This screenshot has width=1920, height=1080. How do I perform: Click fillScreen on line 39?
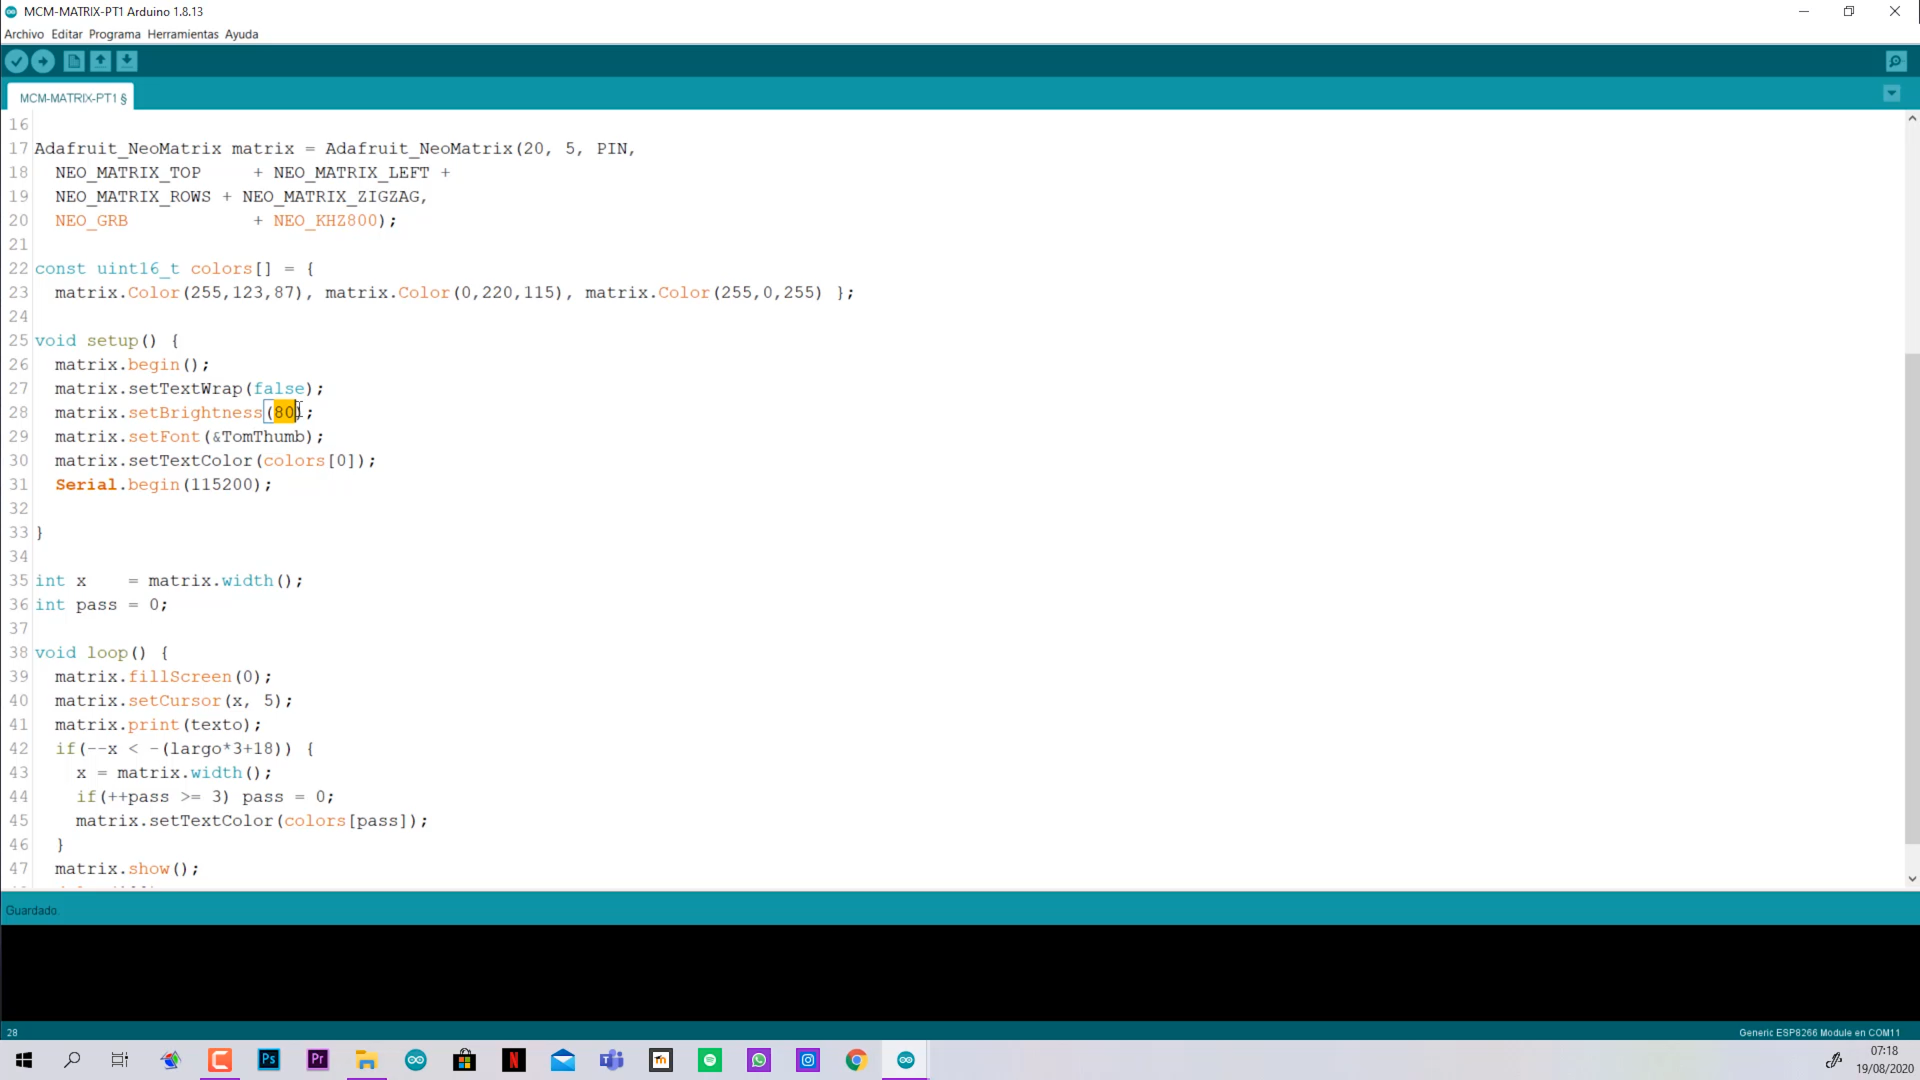coord(180,677)
